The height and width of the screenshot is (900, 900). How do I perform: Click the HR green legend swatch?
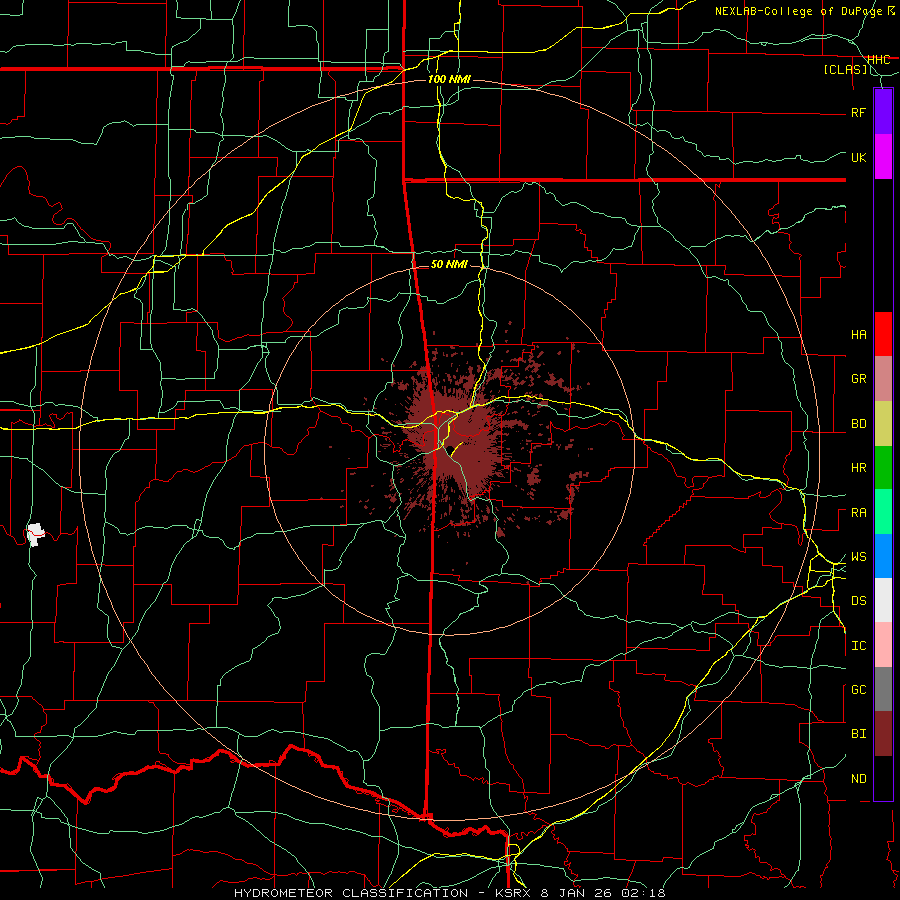coord(883,468)
